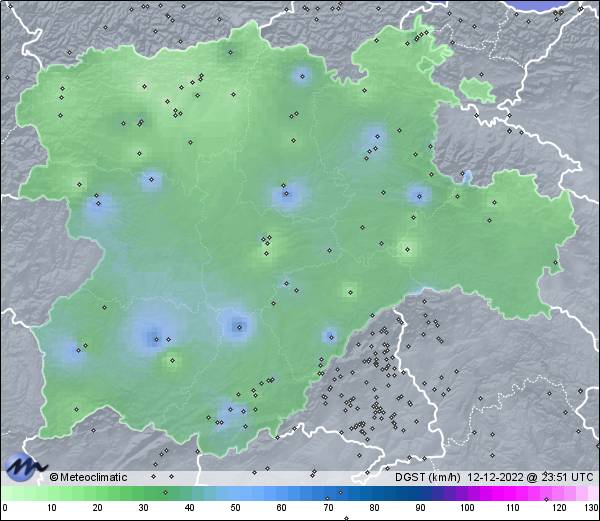
Task: Click the scale value 70
Action: point(328,508)
